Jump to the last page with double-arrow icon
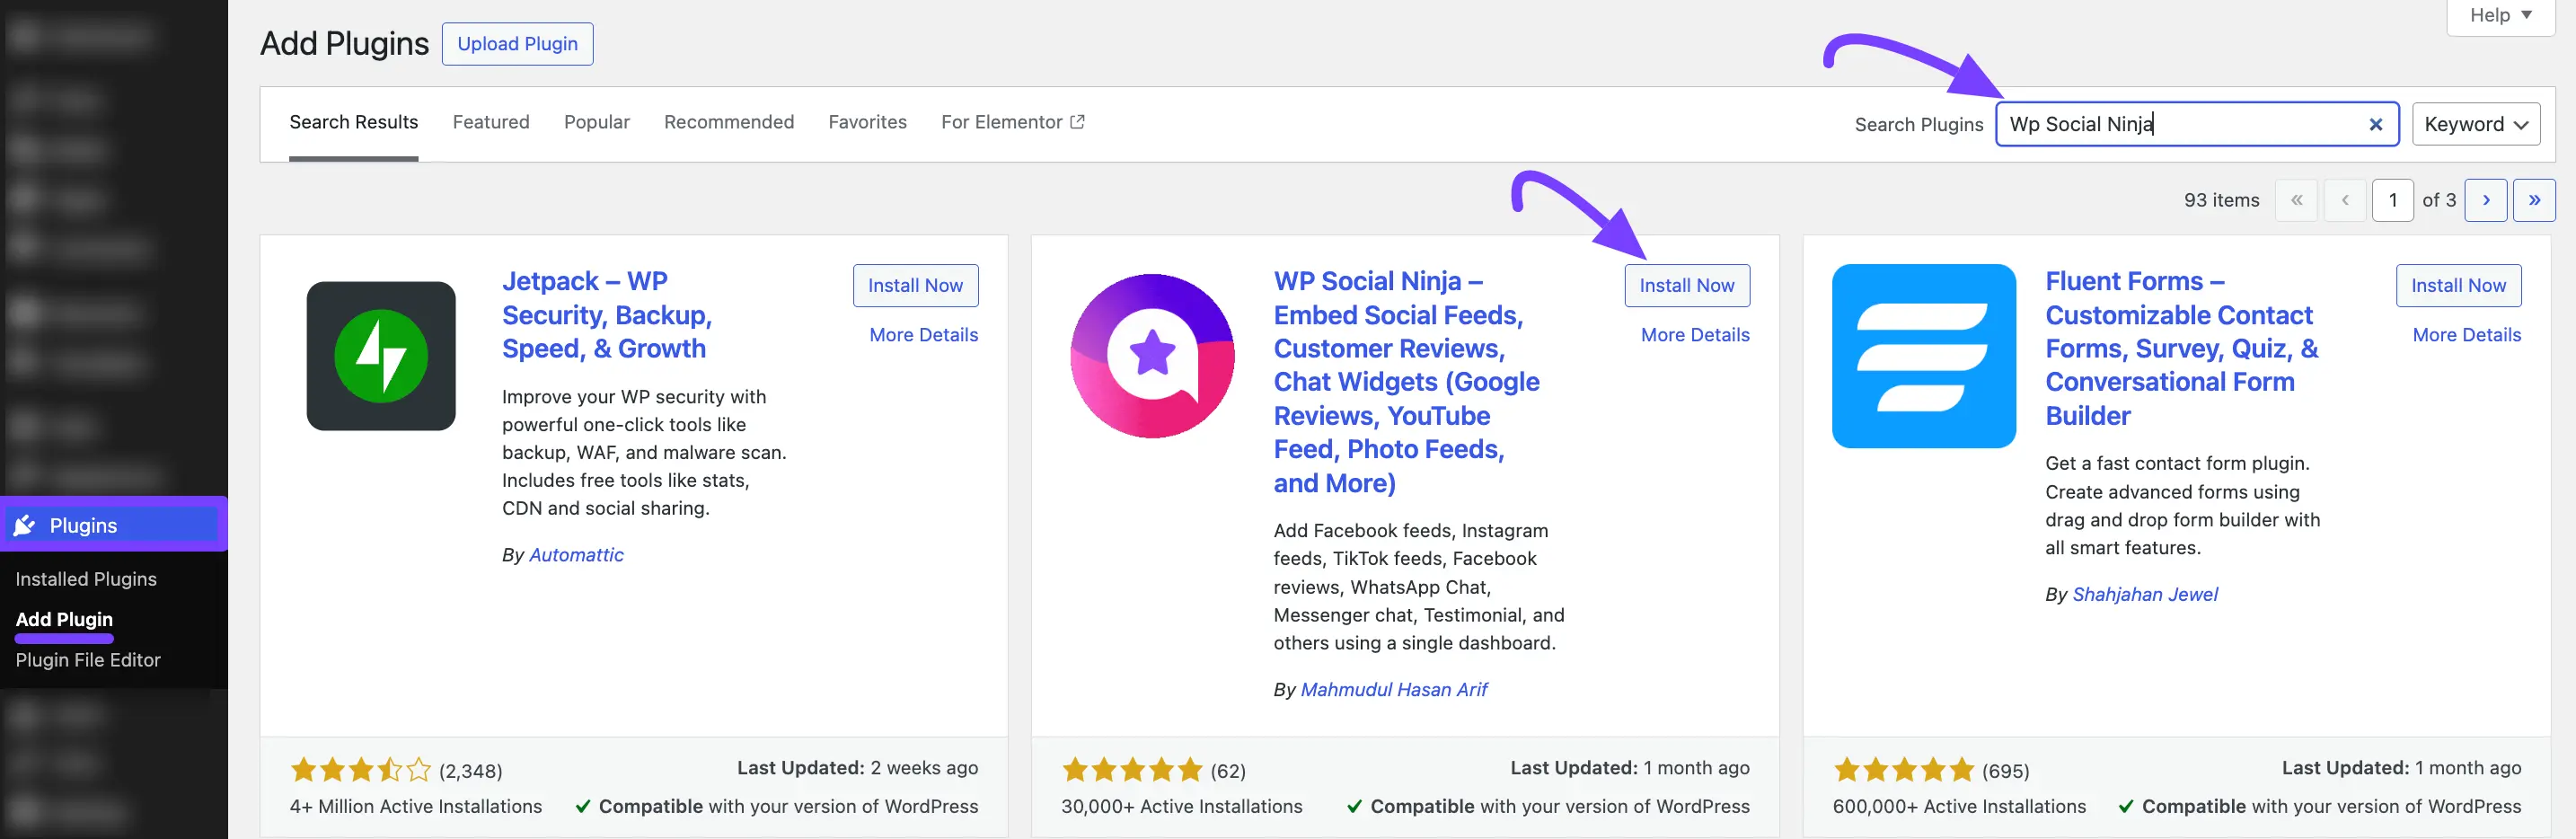Viewport: 2576px width, 839px height. point(2536,199)
